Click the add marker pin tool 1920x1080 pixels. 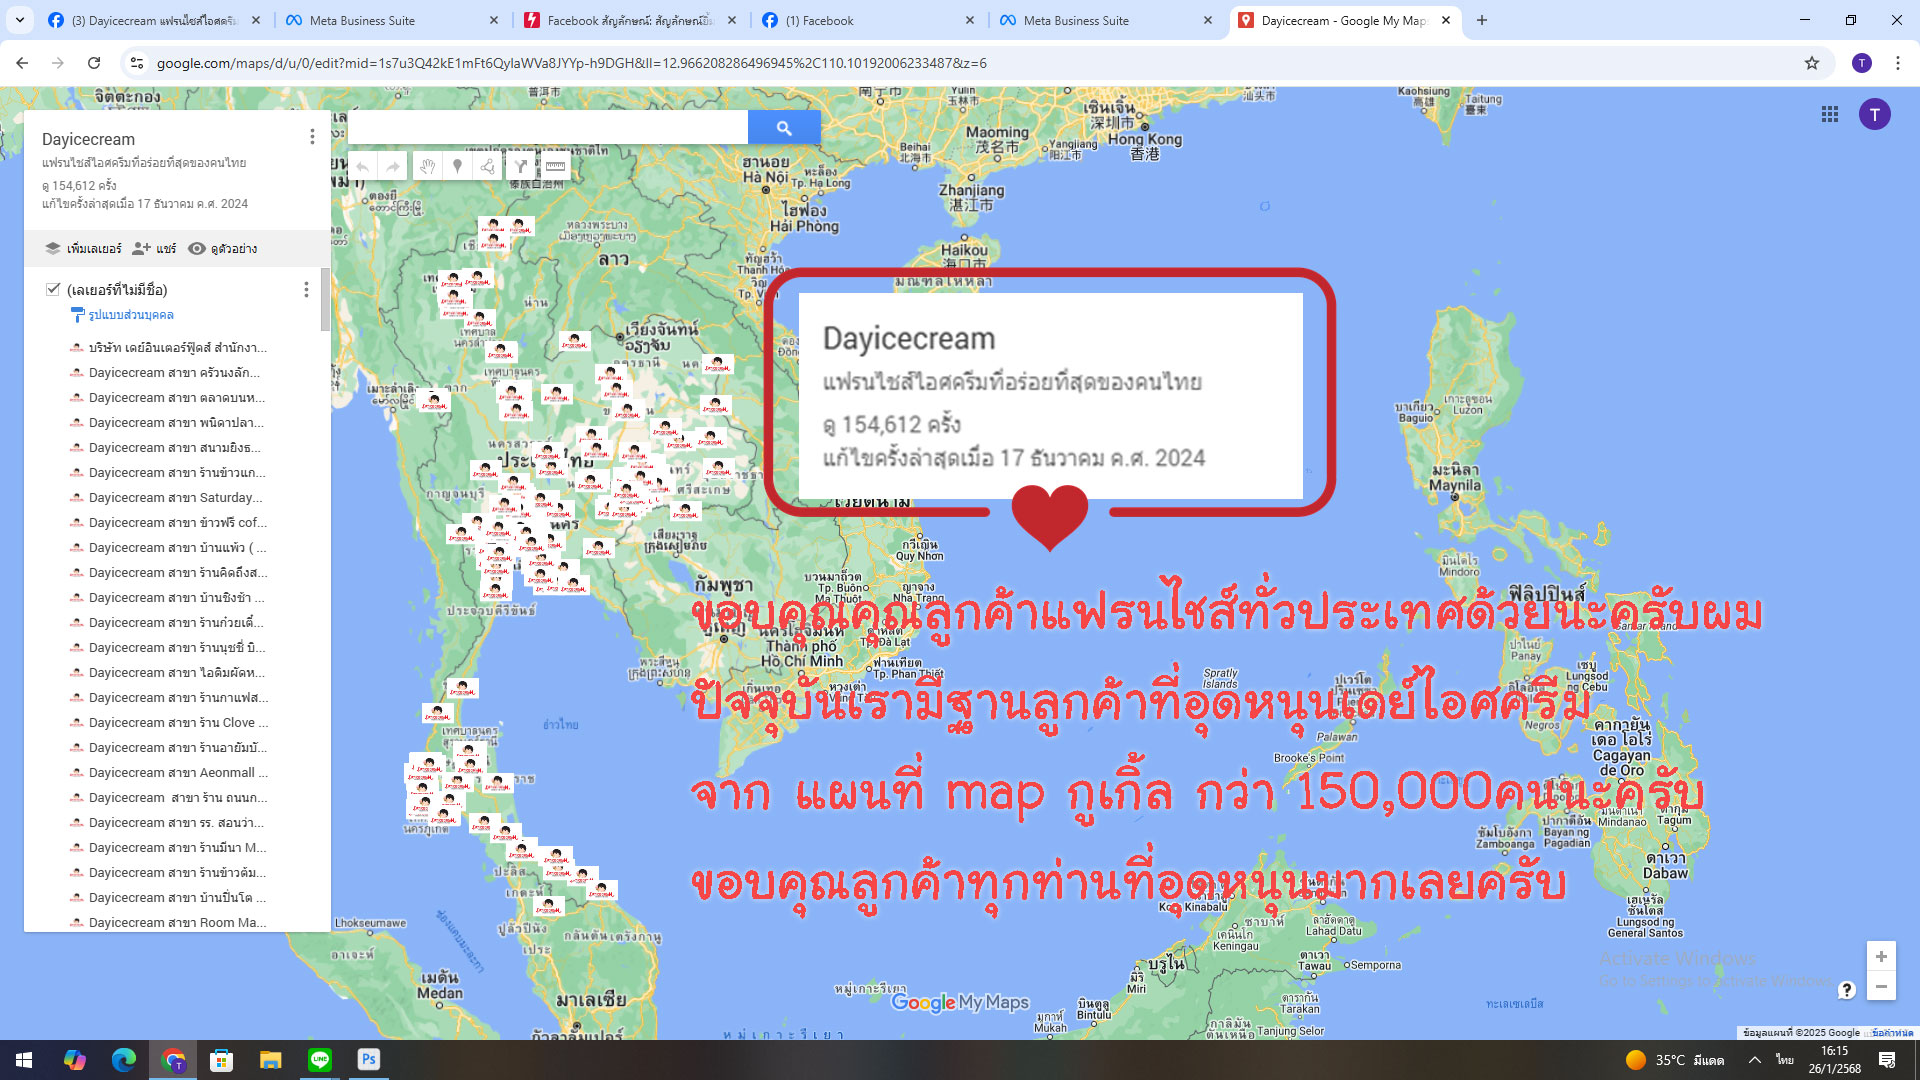457,167
